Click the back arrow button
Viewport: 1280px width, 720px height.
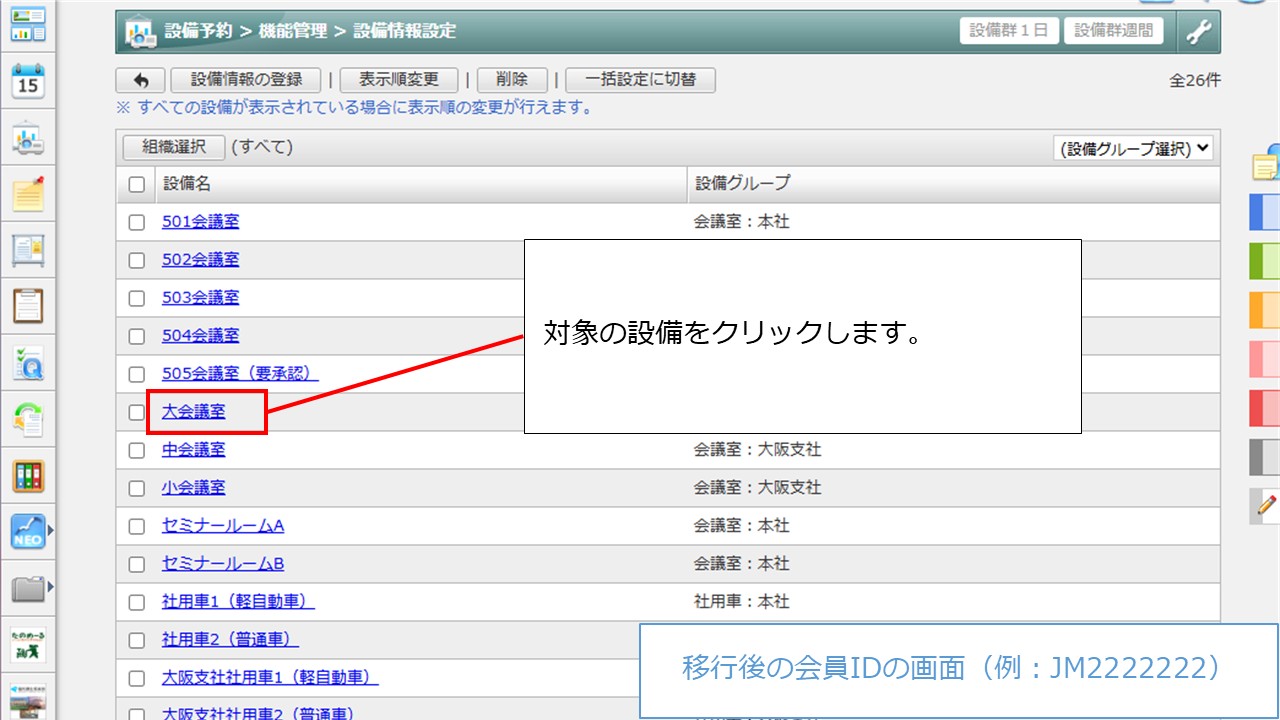tap(141, 80)
